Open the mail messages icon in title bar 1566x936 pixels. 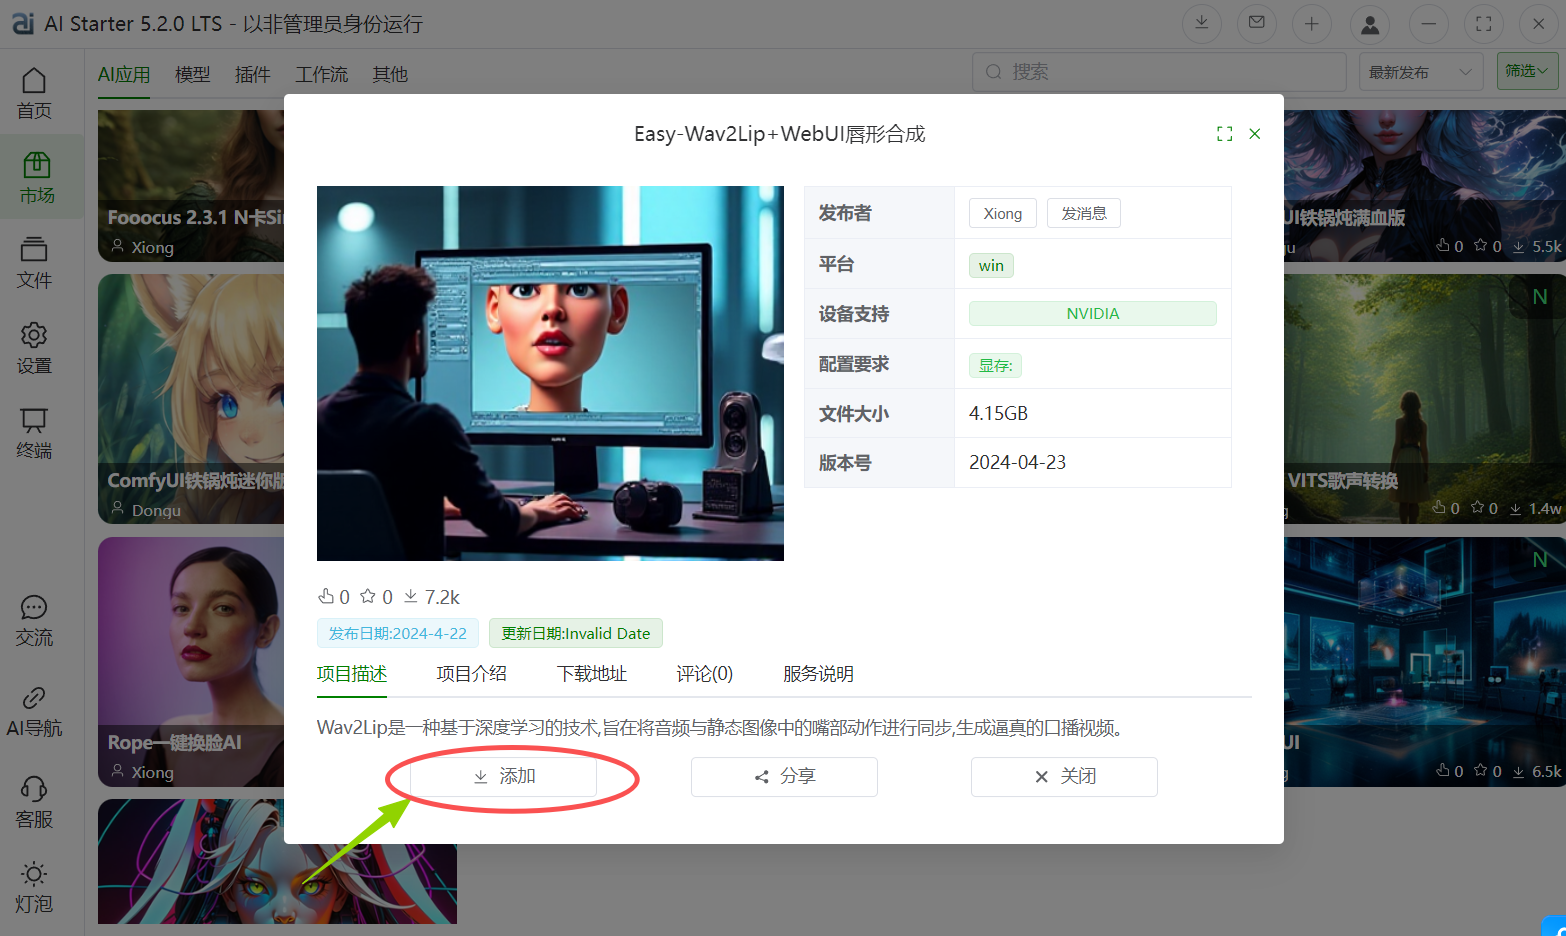point(1257,23)
